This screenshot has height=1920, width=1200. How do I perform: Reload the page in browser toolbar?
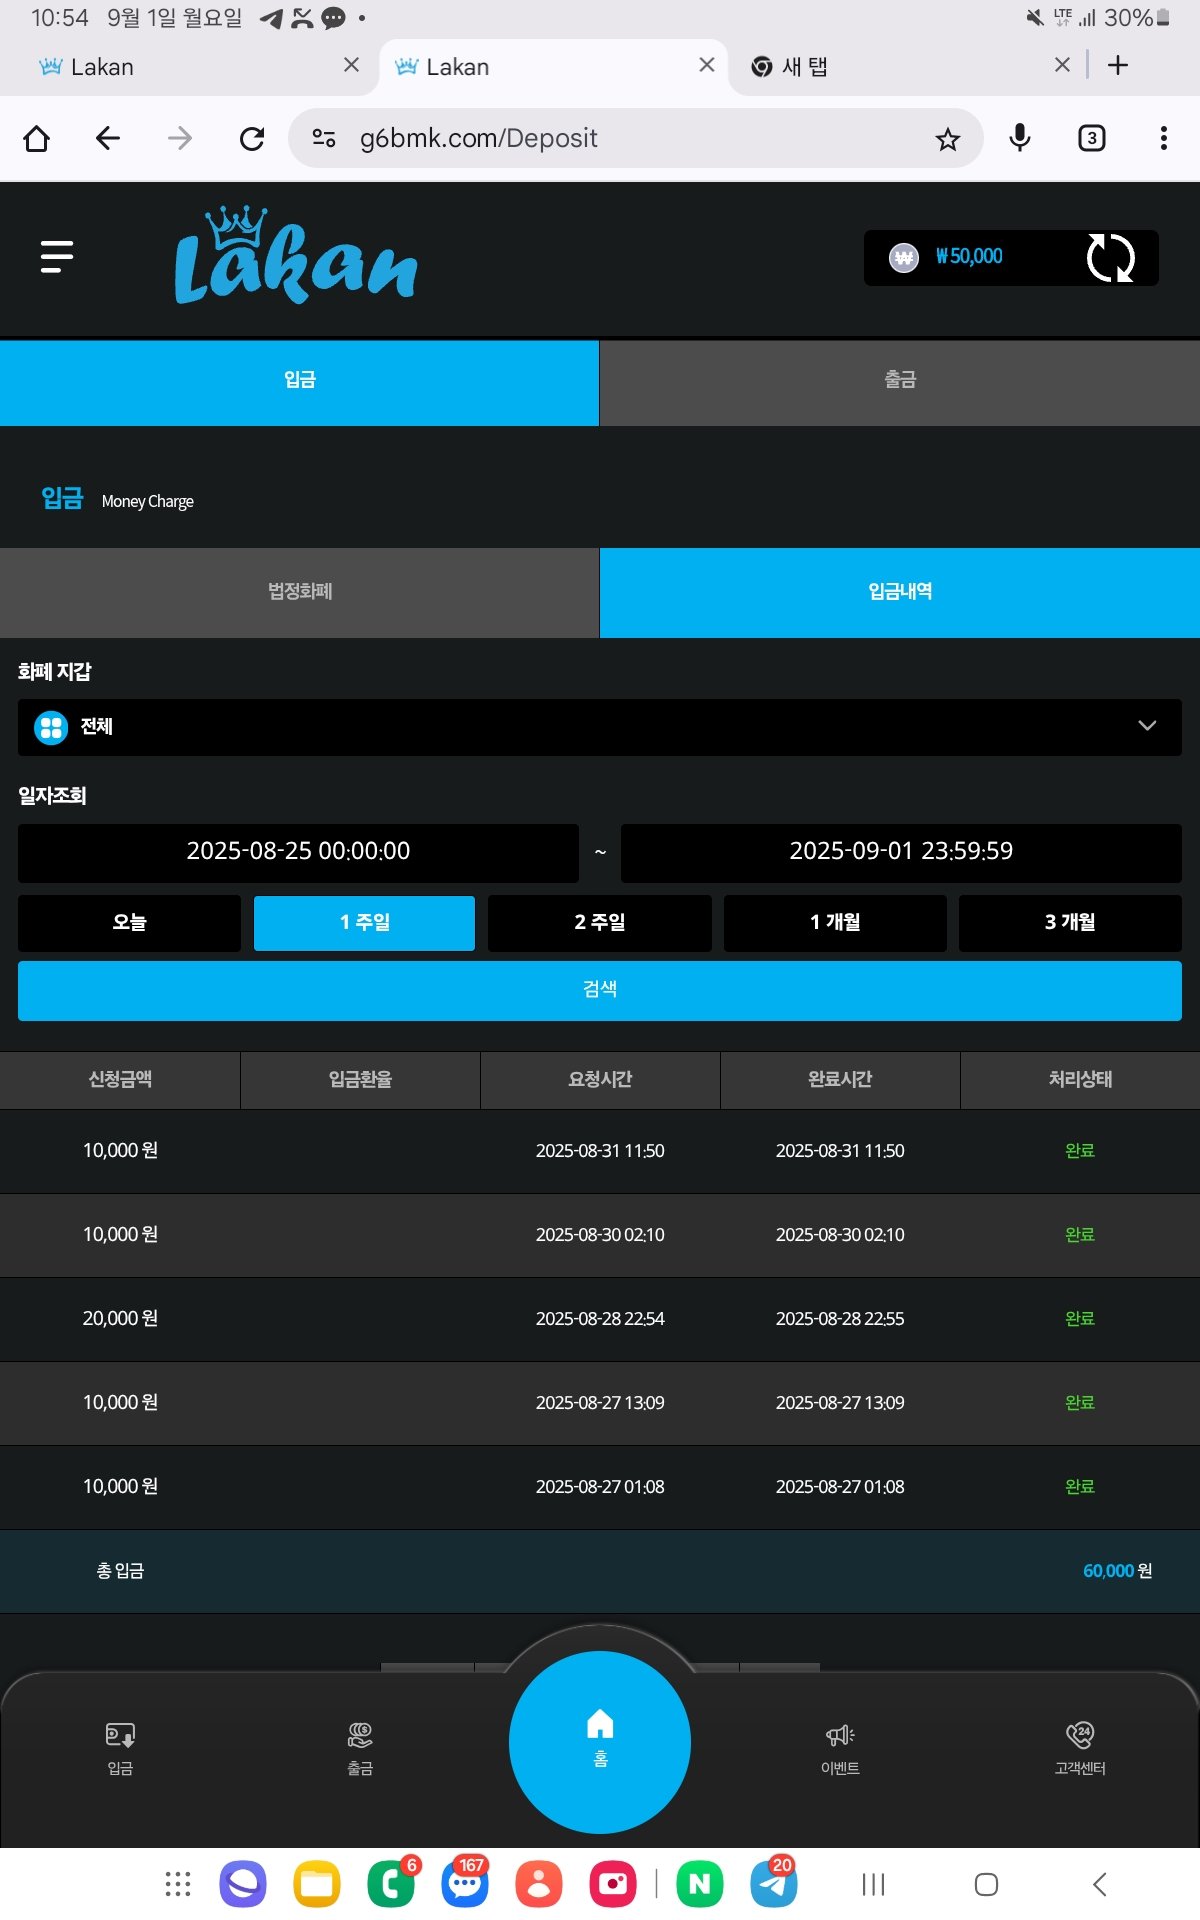pyautogui.click(x=252, y=139)
